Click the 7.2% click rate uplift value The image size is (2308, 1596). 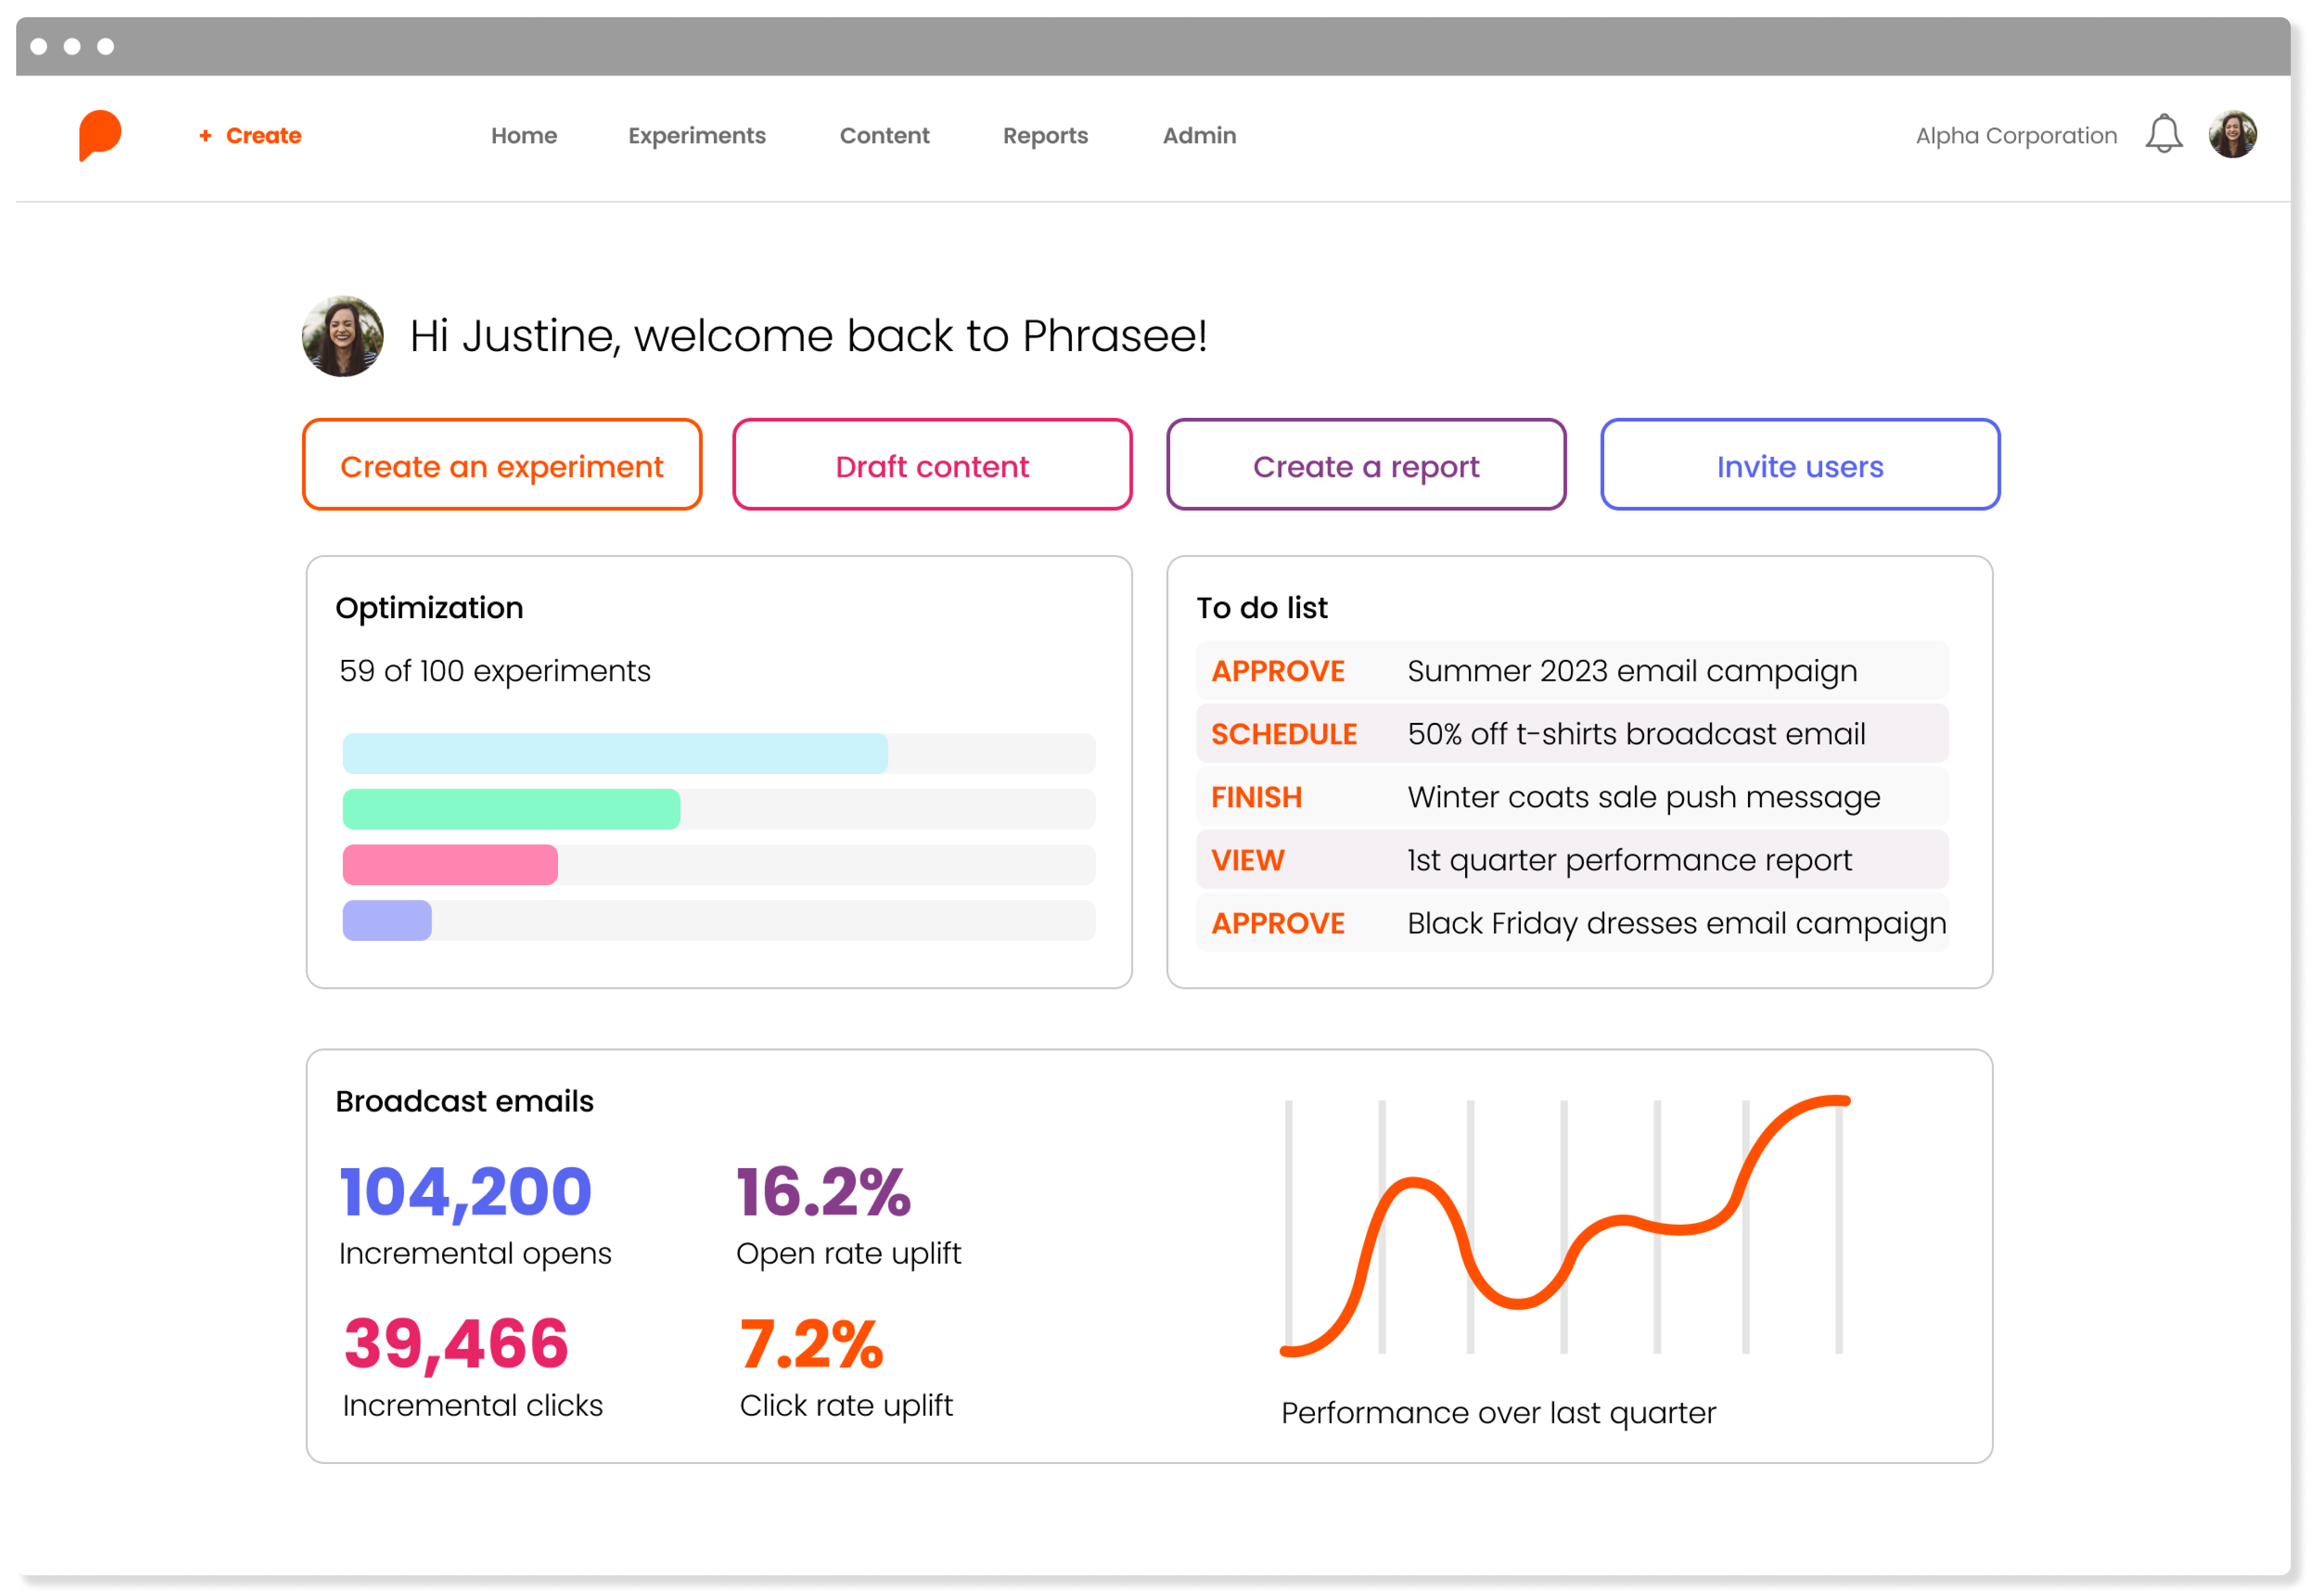811,1343
